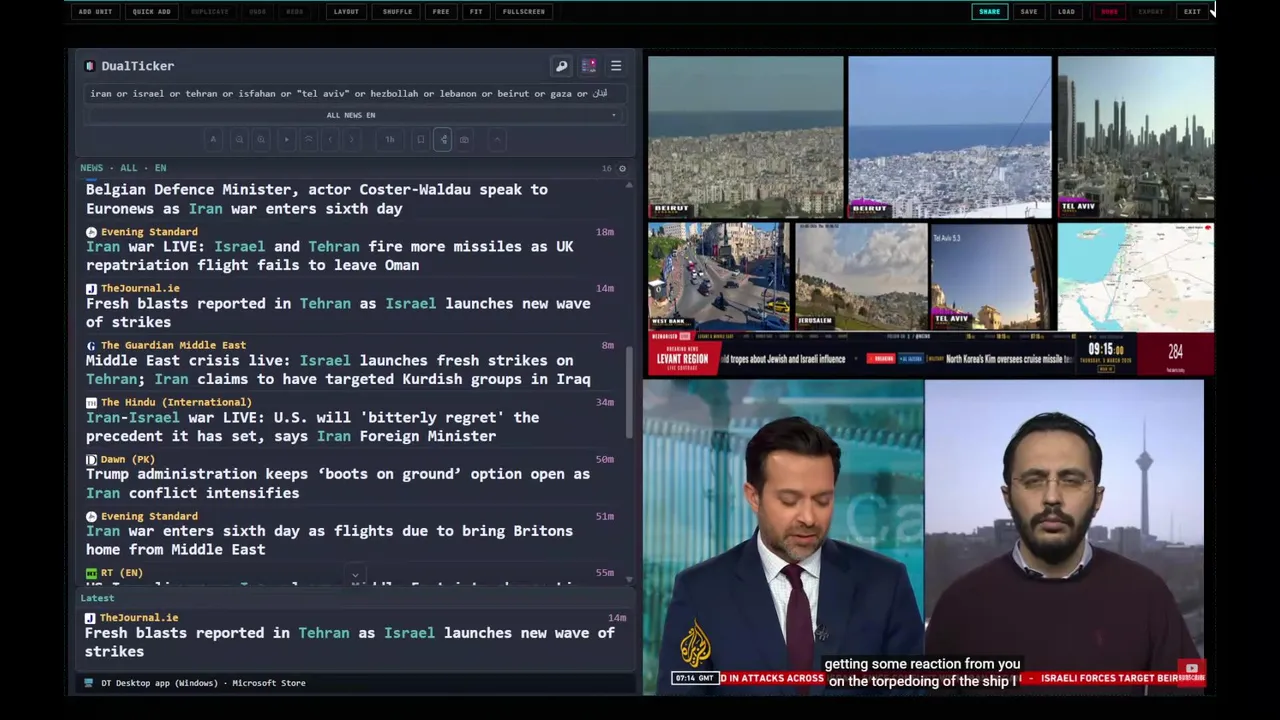Click the highlighted SHARE button
Screen dimensions: 1280x720
[x=989, y=12]
